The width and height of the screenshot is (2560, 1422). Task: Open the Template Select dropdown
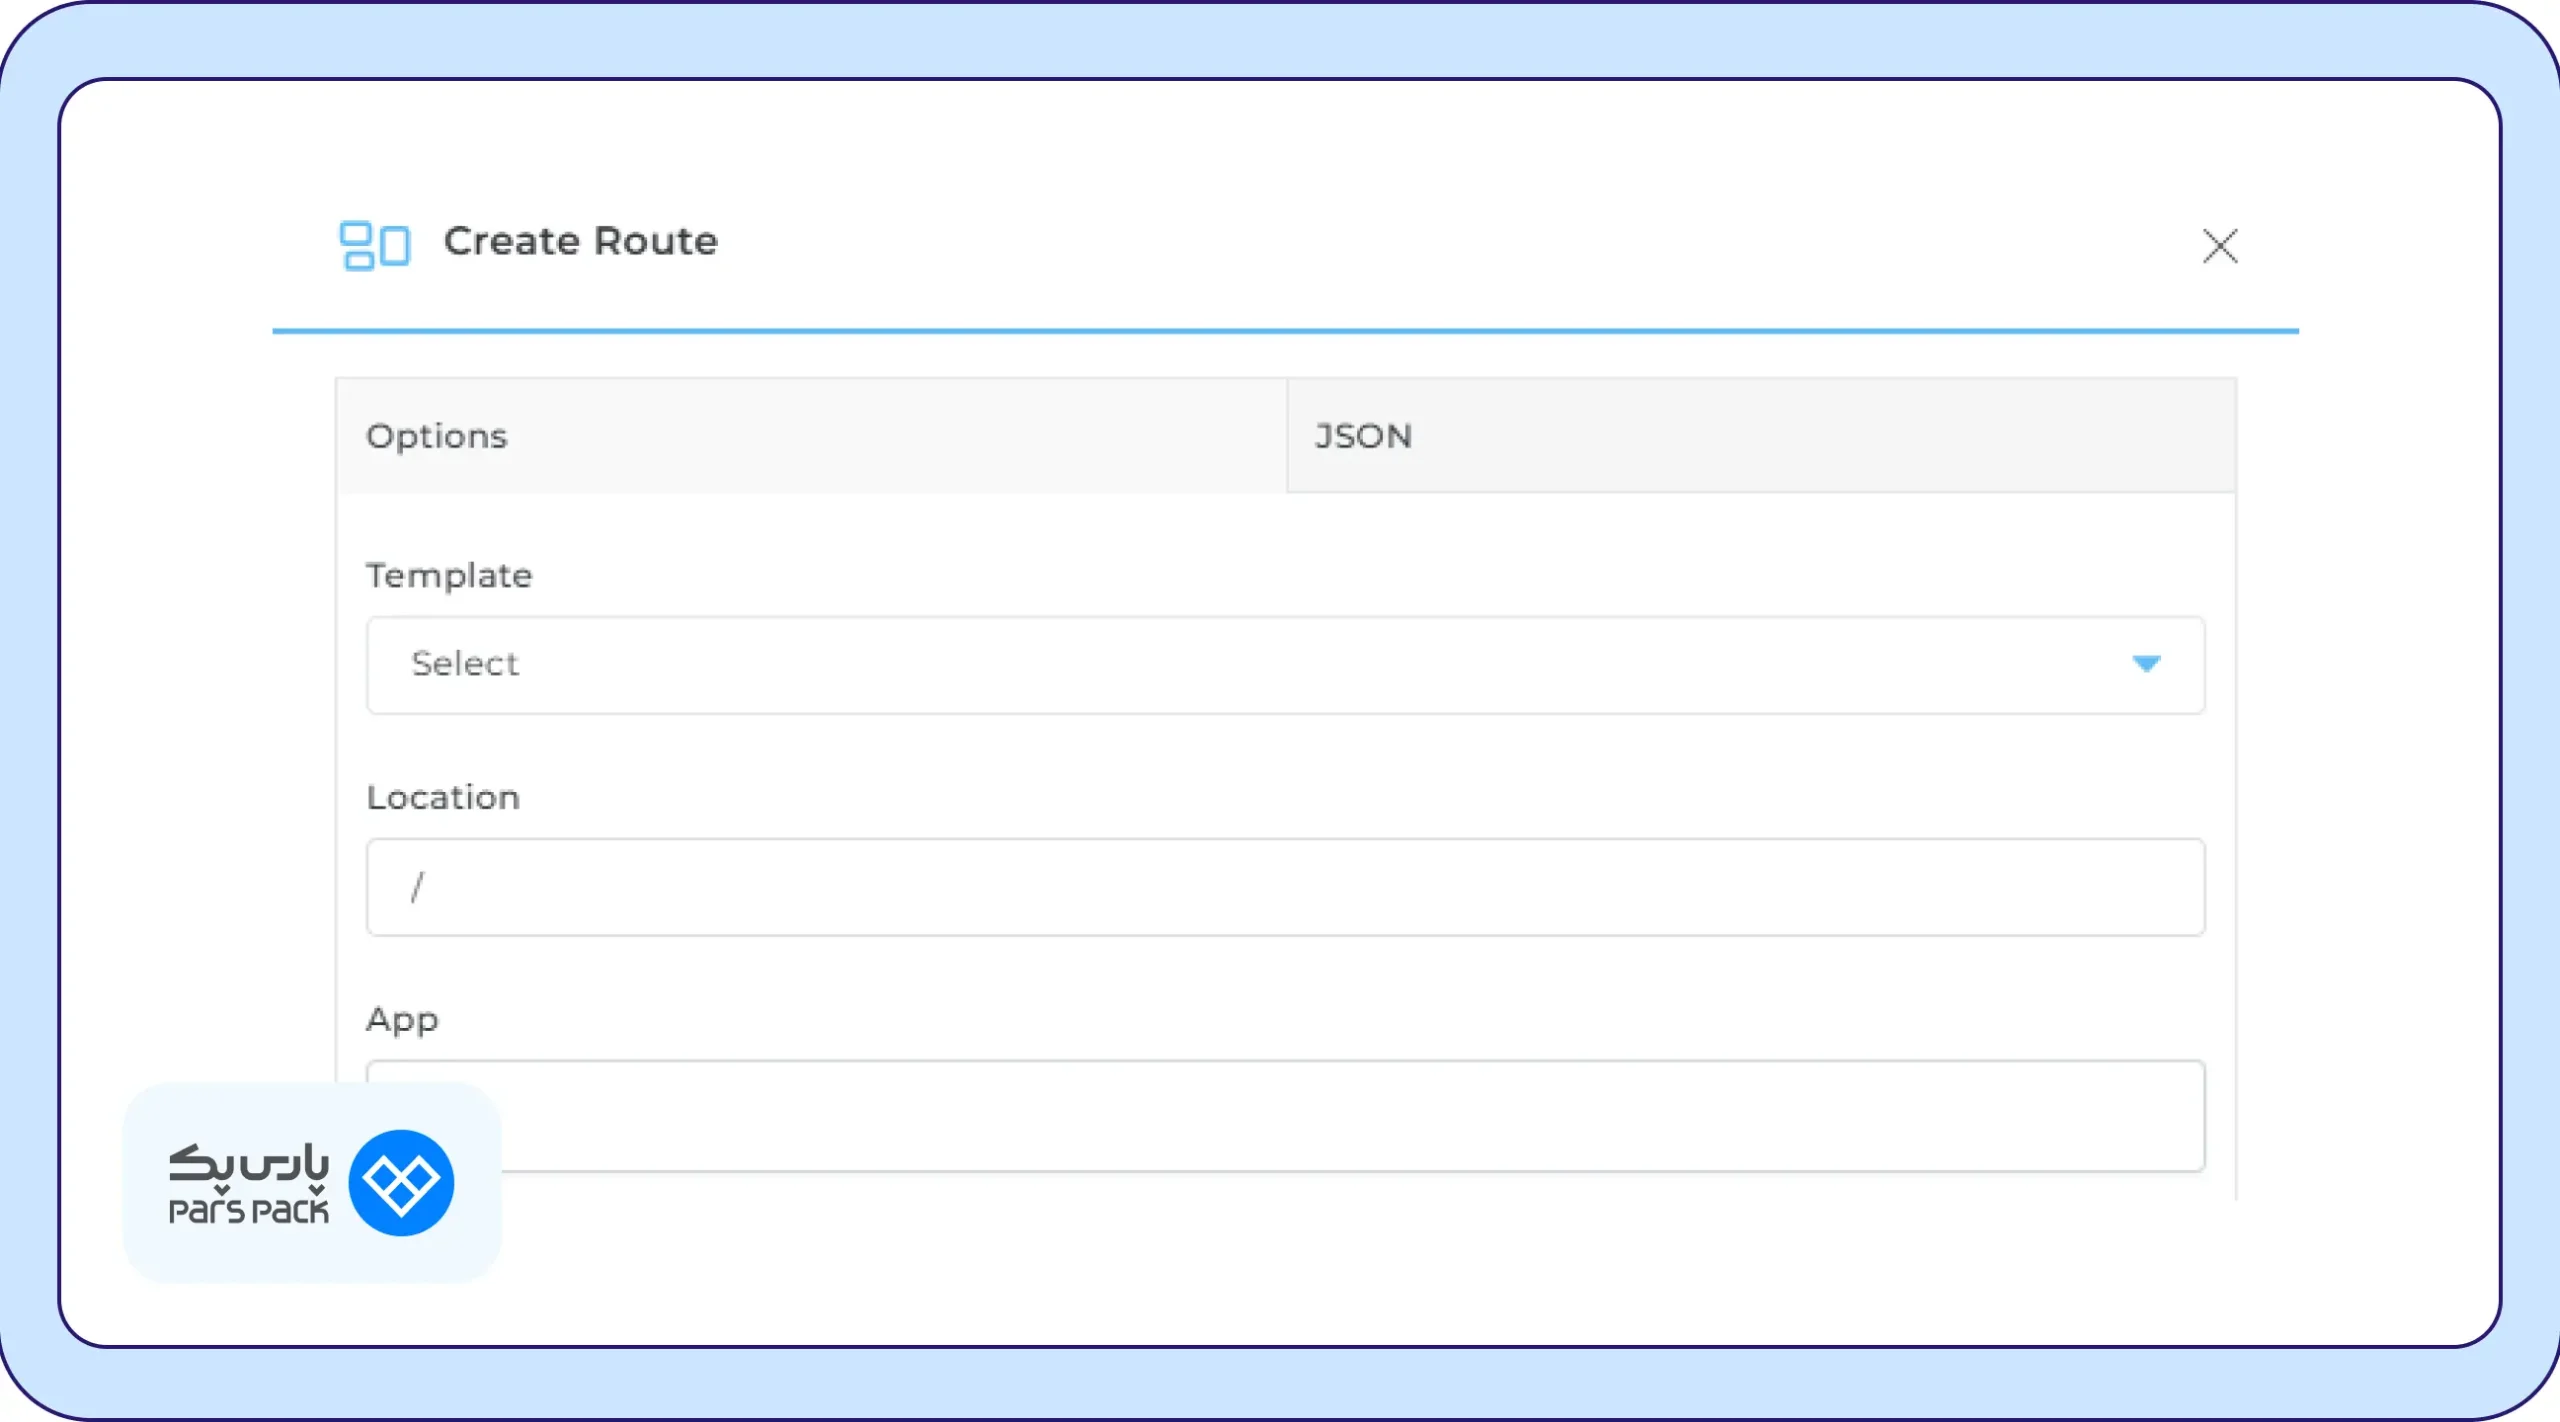point(1284,665)
